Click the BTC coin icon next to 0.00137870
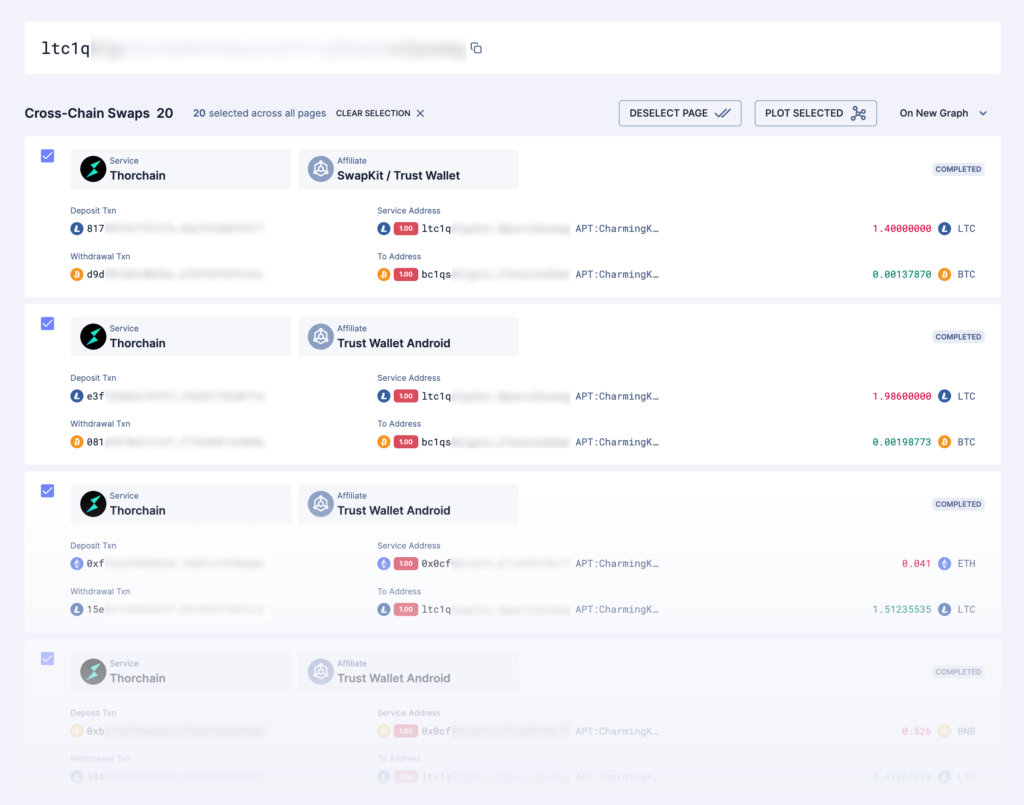The image size is (1024, 805). (944, 274)
